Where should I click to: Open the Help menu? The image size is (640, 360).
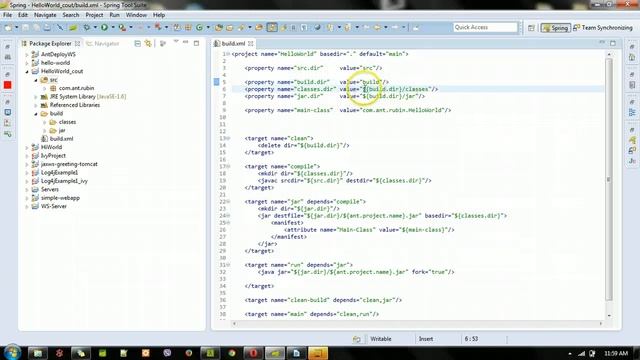tap(159, 15)
